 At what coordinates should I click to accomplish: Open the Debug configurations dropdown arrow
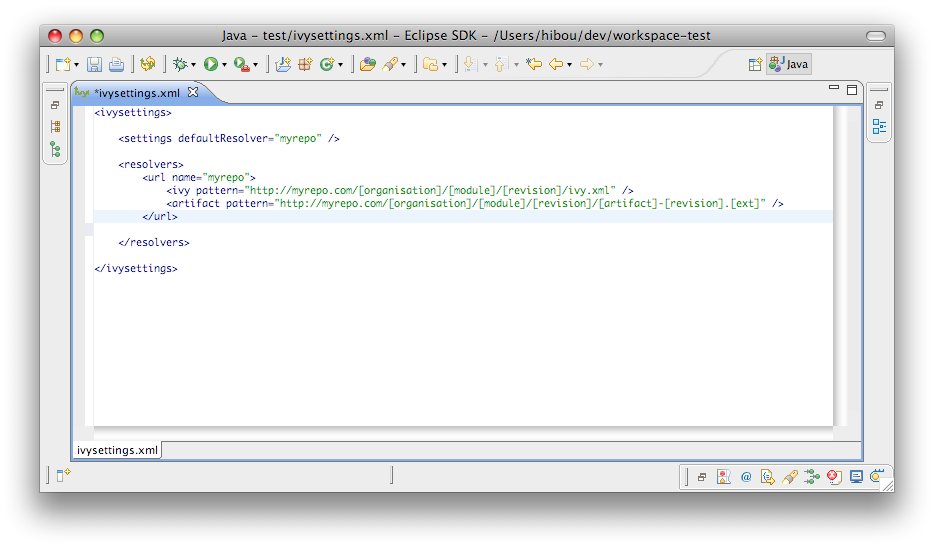click(x=194, y=66)
